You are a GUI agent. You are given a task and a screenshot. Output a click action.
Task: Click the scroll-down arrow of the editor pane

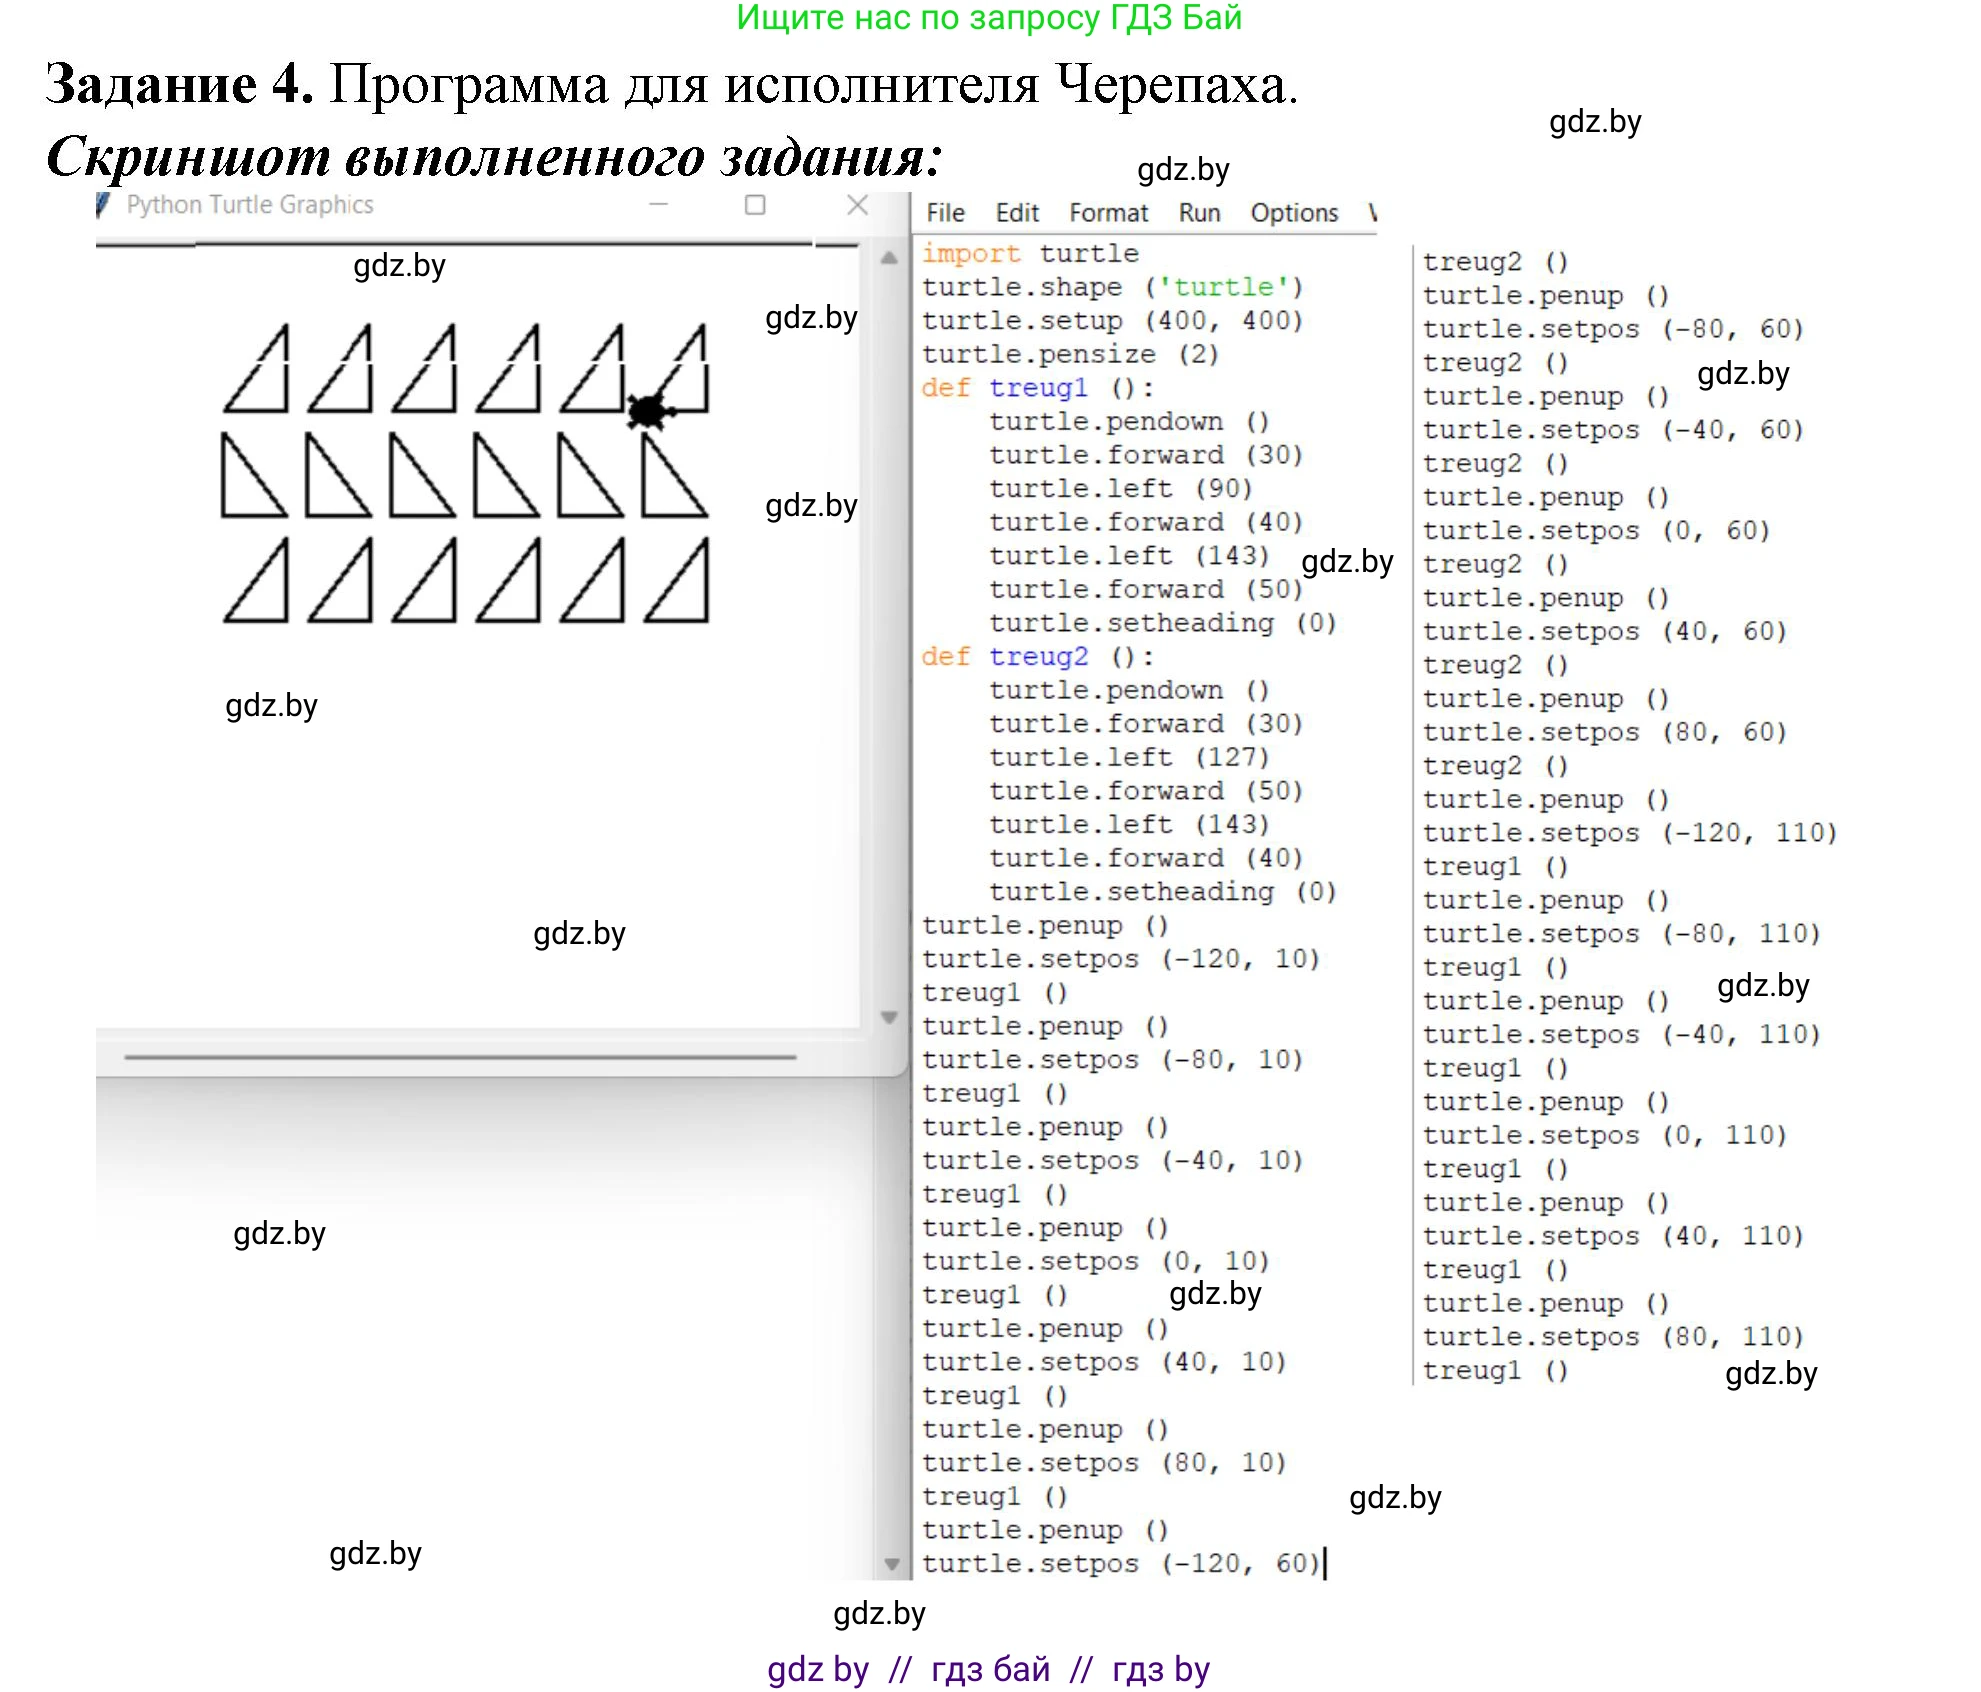(x=893, y=1562)
